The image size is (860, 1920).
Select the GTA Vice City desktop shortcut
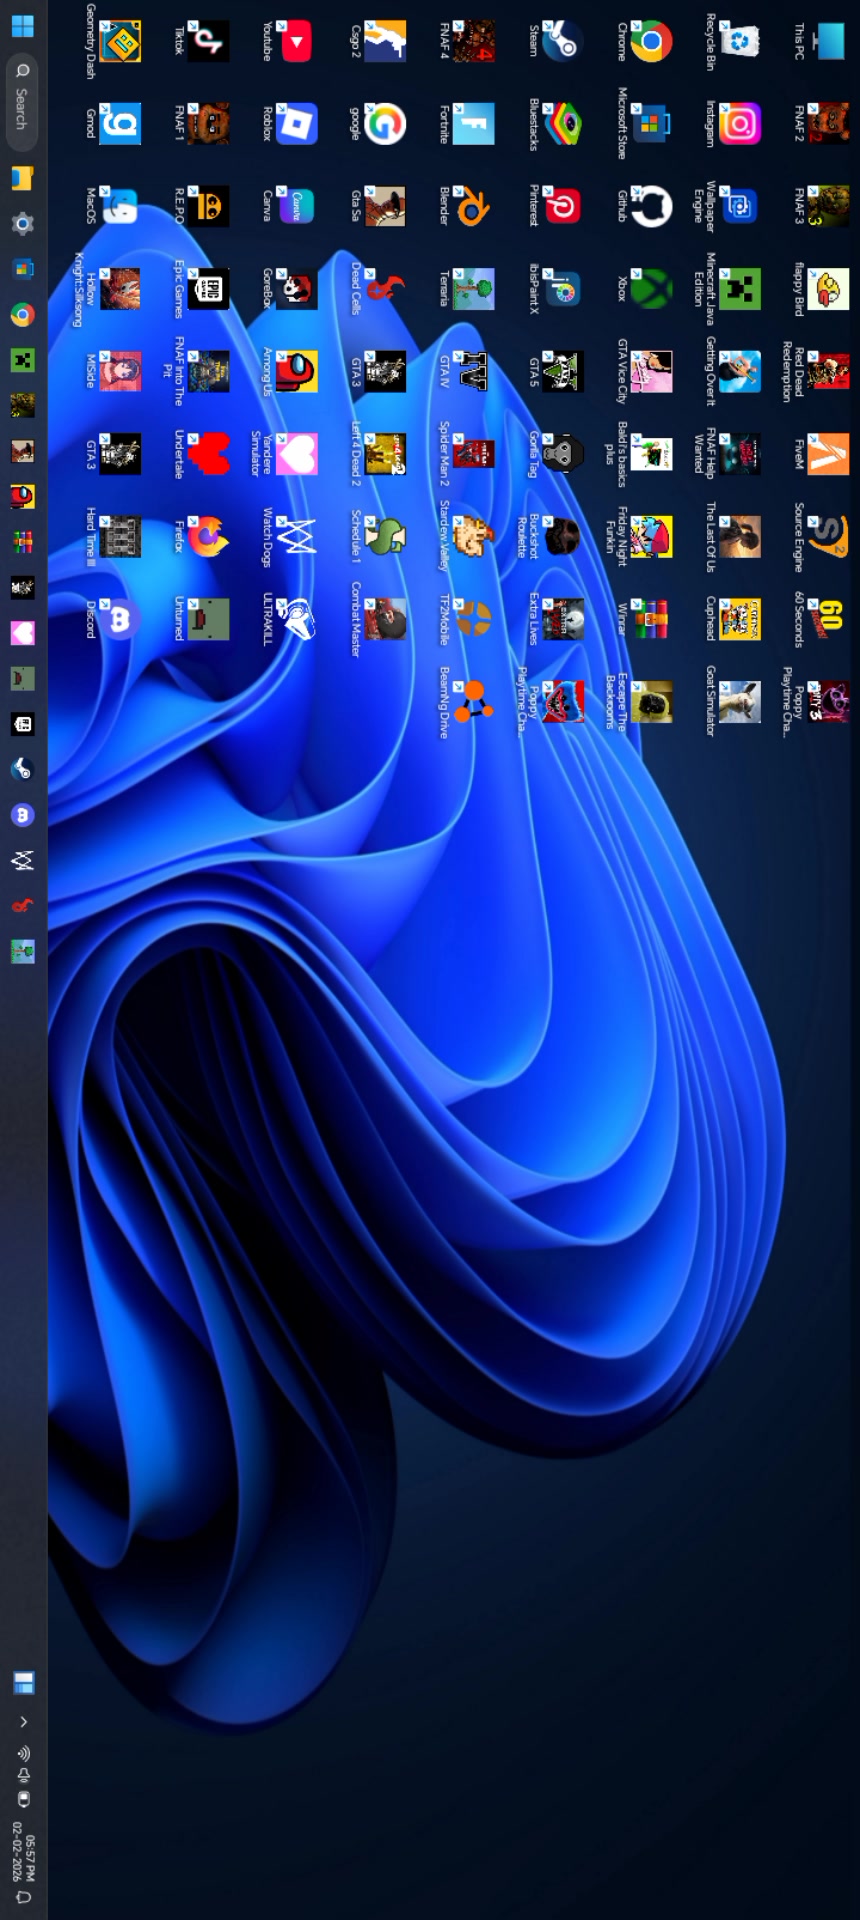(x=650, y=371)
